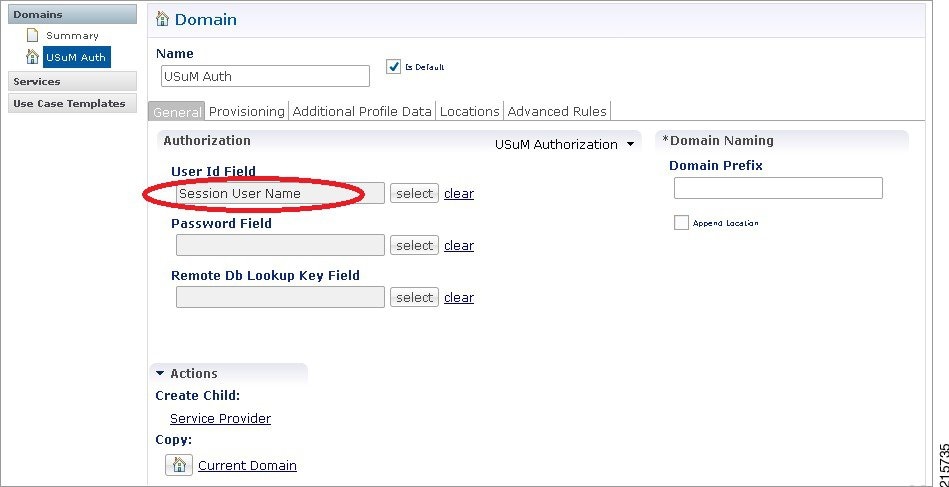The image size is (949, 487).
Task: Enable the Append Location checkbox
Action: [x=681, y=223]
